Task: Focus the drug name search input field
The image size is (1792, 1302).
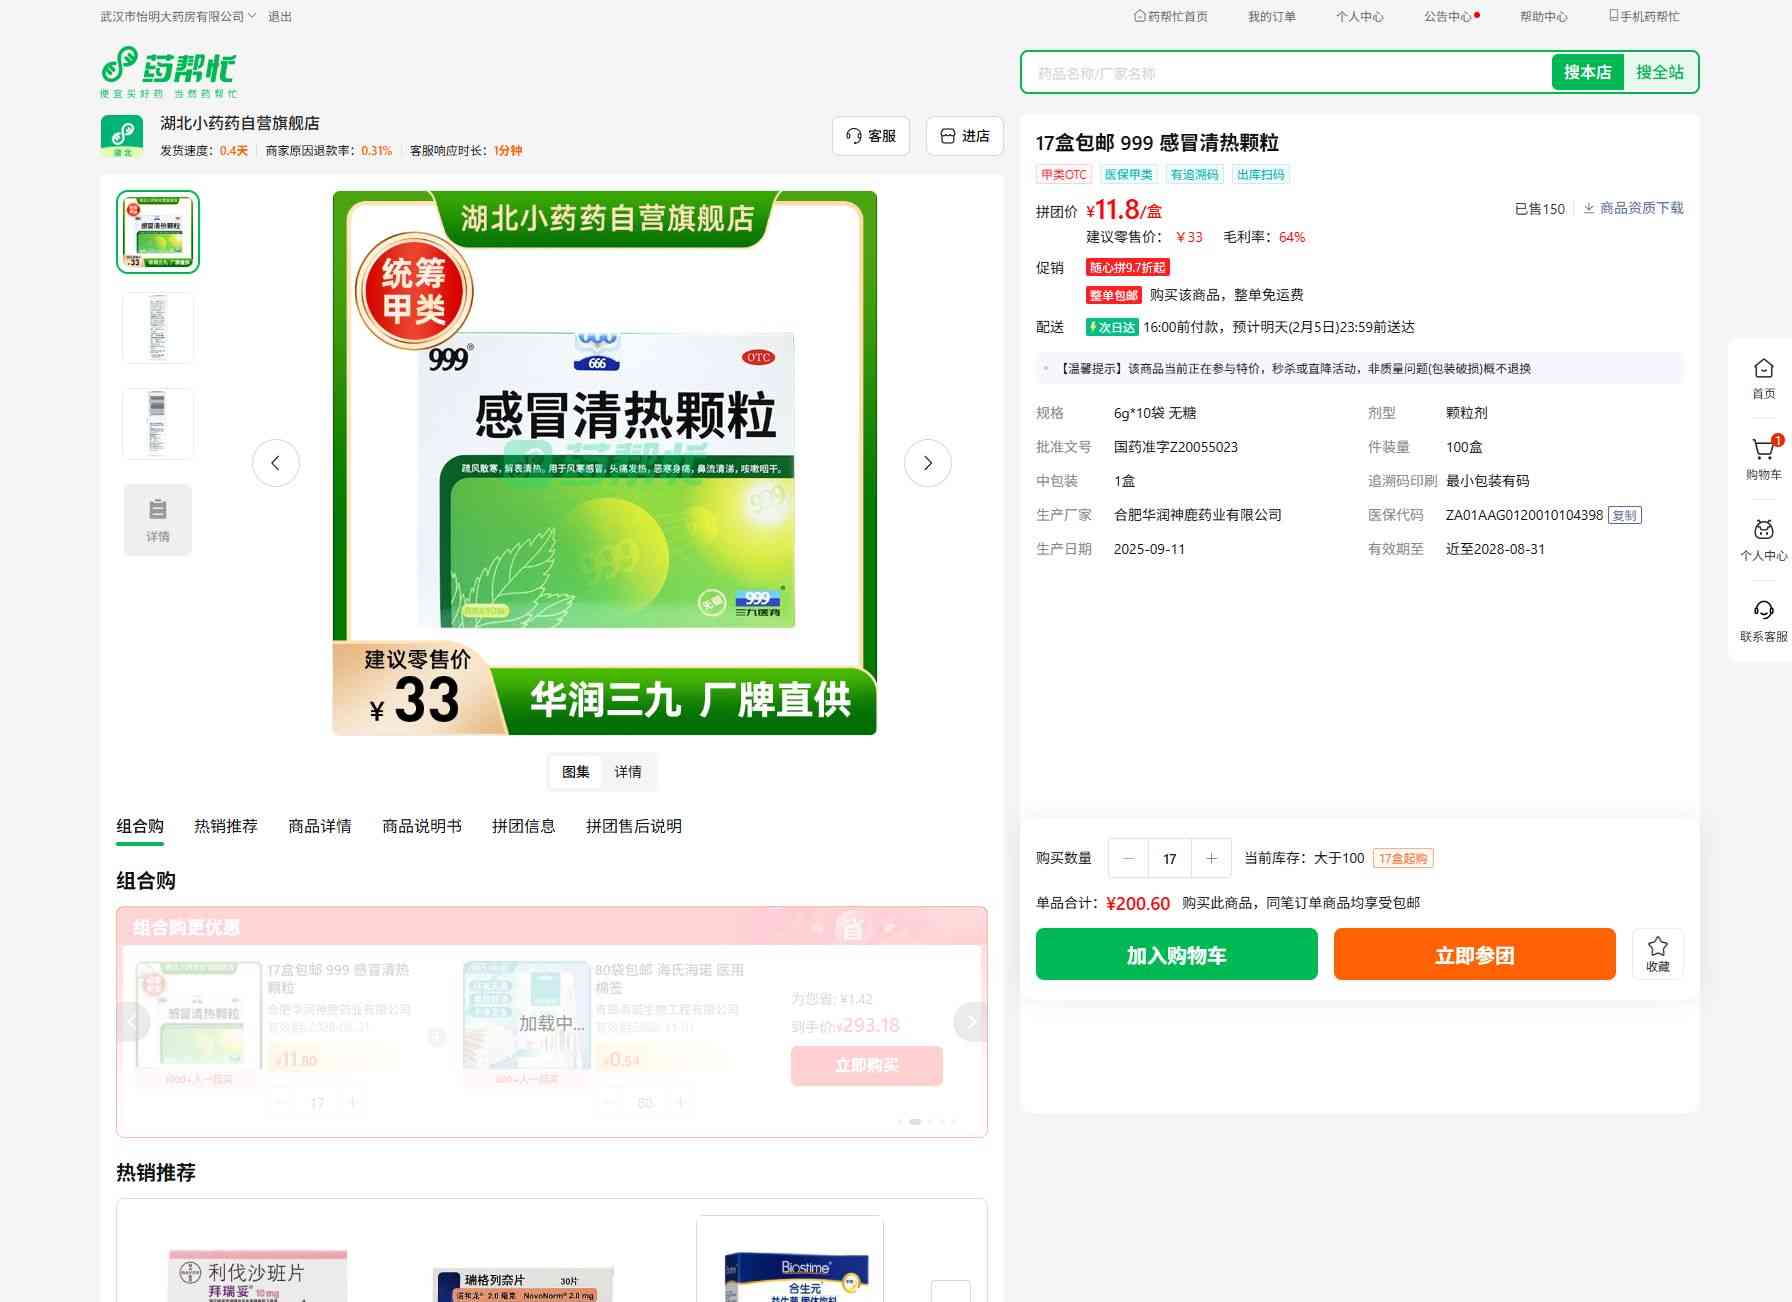Action: tap(1286, 73)
